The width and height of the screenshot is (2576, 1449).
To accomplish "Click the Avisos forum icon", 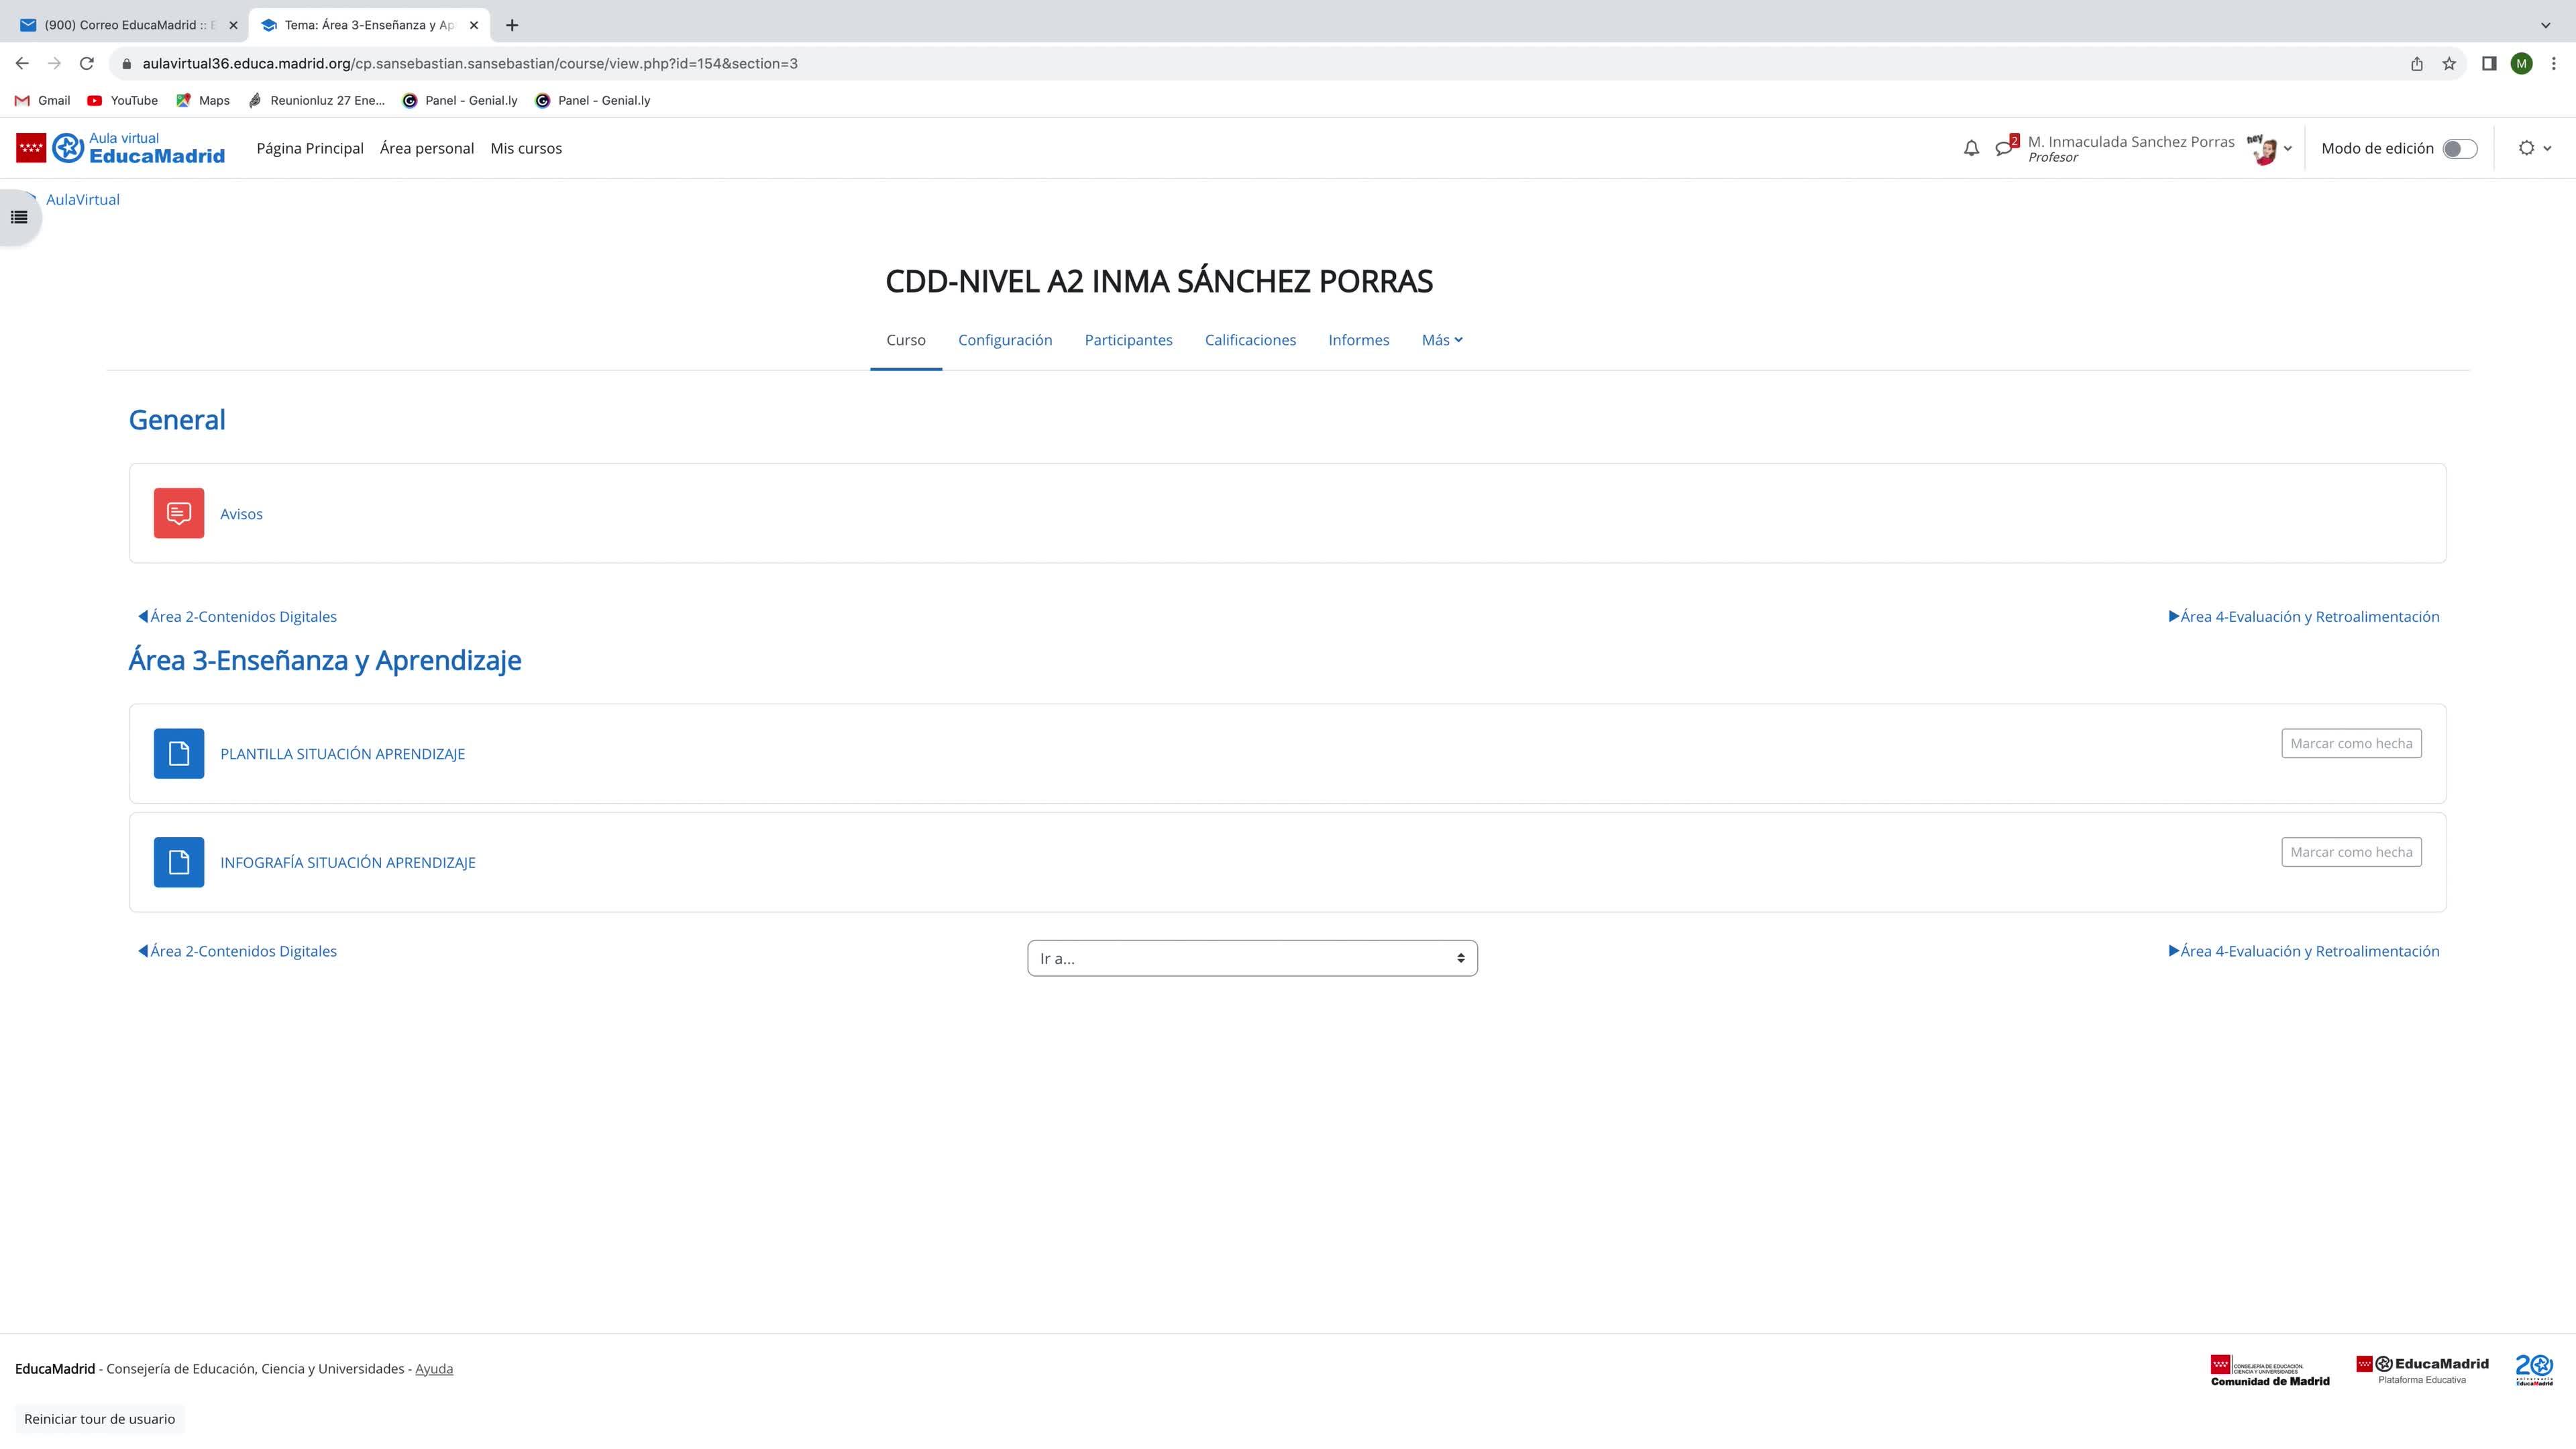I will click(179, 513).
